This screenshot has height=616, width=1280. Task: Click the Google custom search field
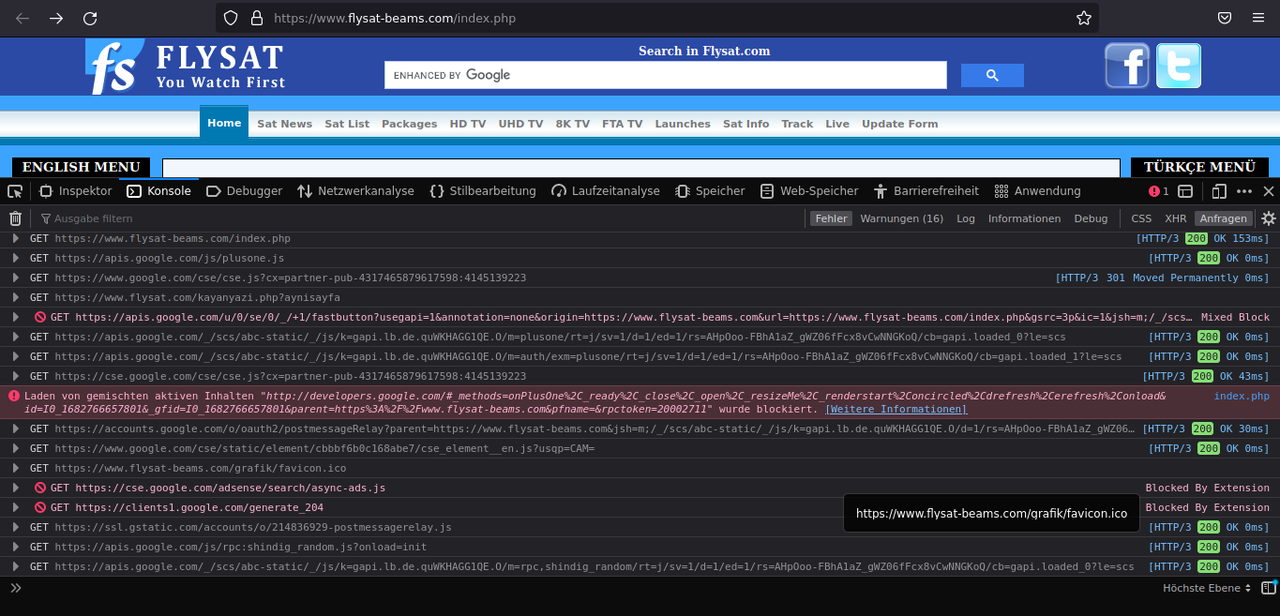[x=665, y=75]
